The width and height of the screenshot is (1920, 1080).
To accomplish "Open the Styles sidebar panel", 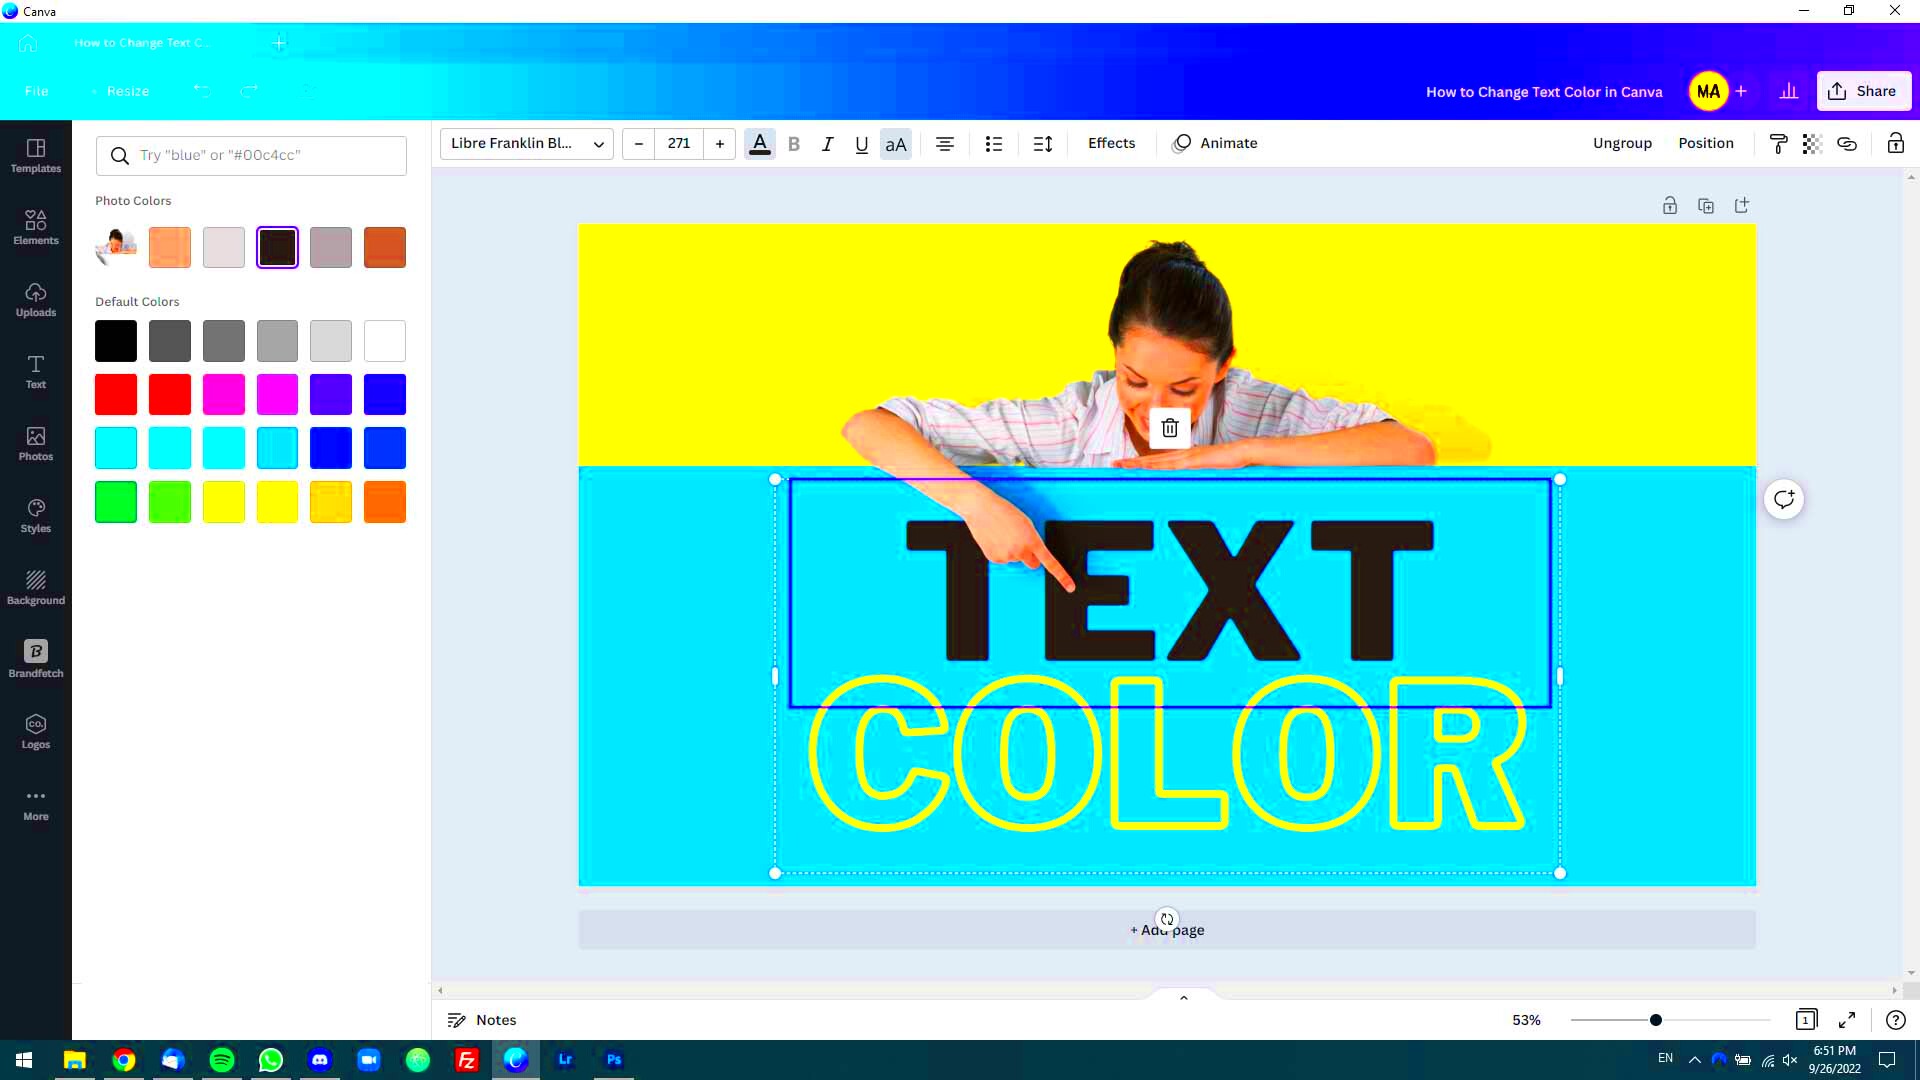I will coord(36,516).
